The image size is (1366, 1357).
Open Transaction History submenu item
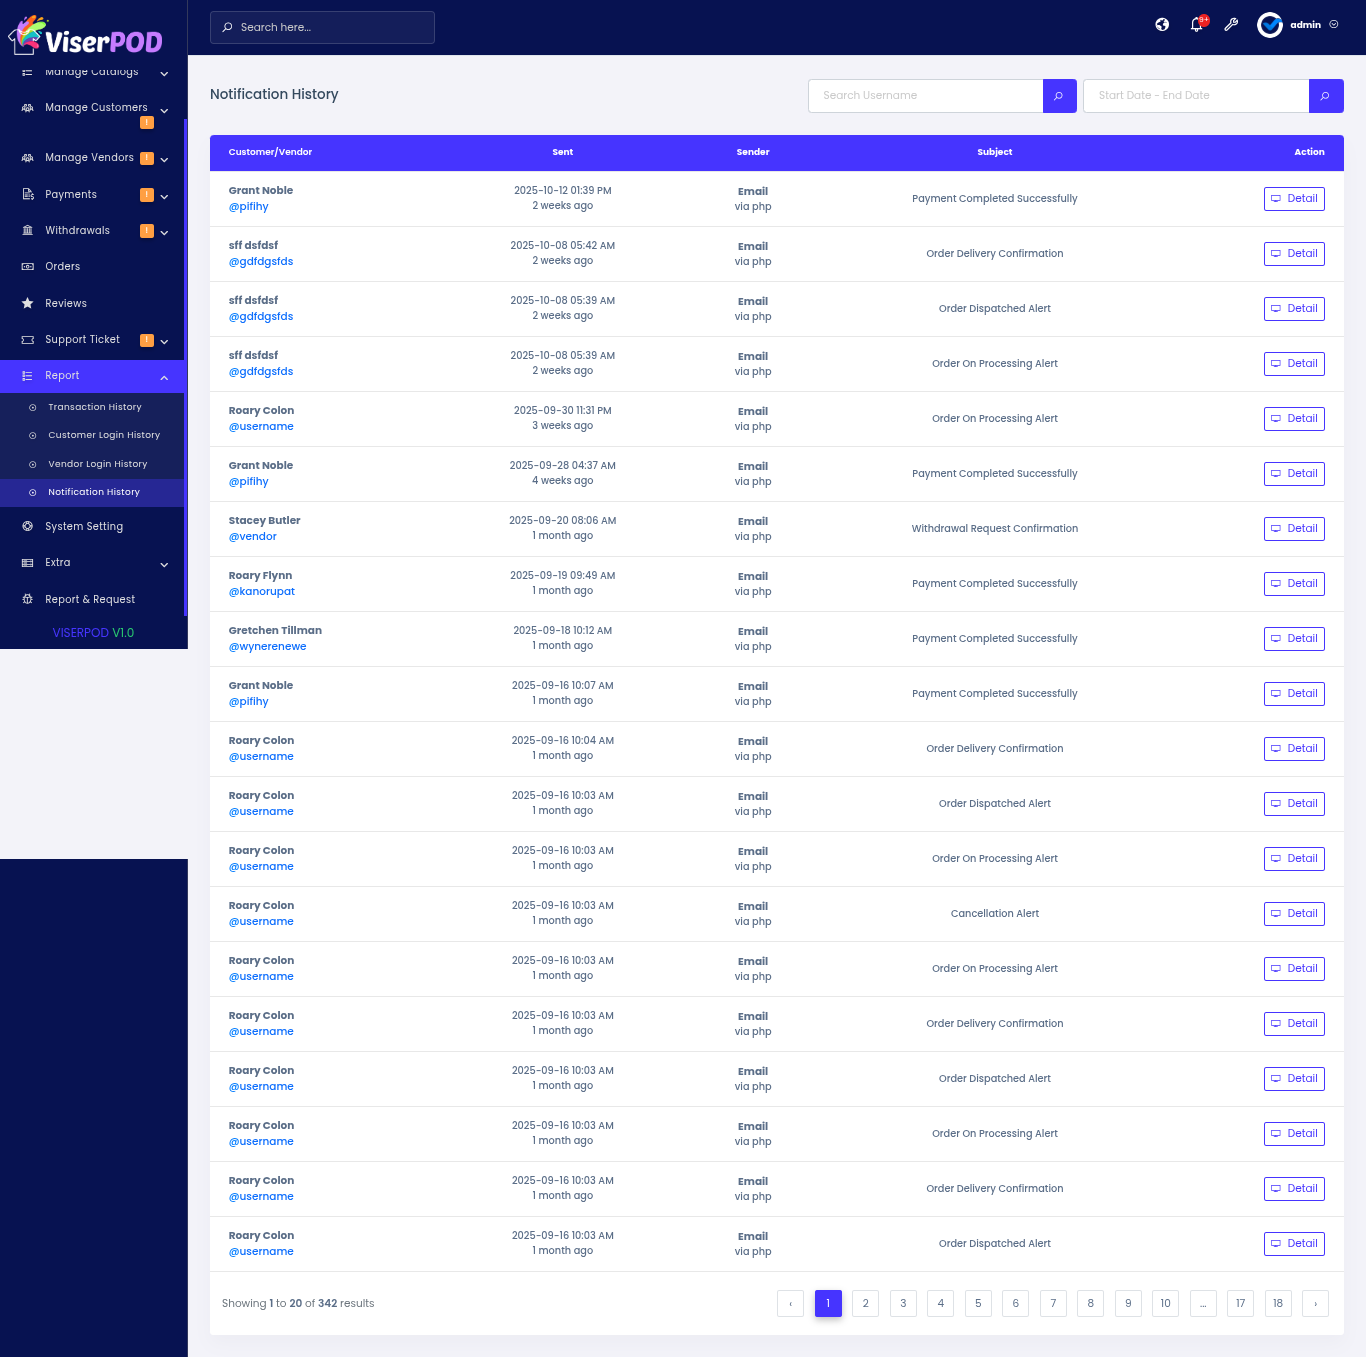click(95, 407)
